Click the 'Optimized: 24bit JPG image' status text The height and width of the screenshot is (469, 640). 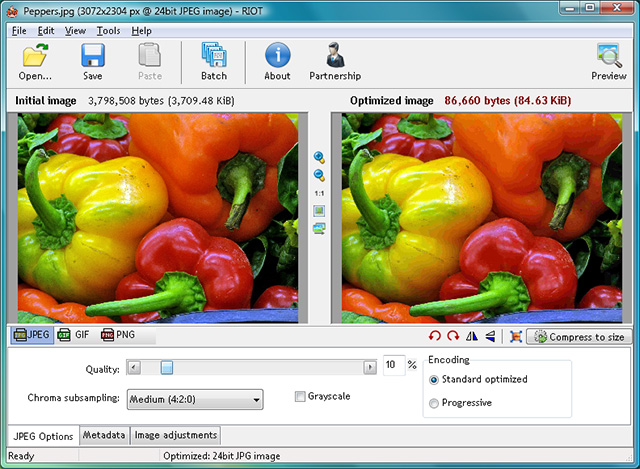(222, 456)
